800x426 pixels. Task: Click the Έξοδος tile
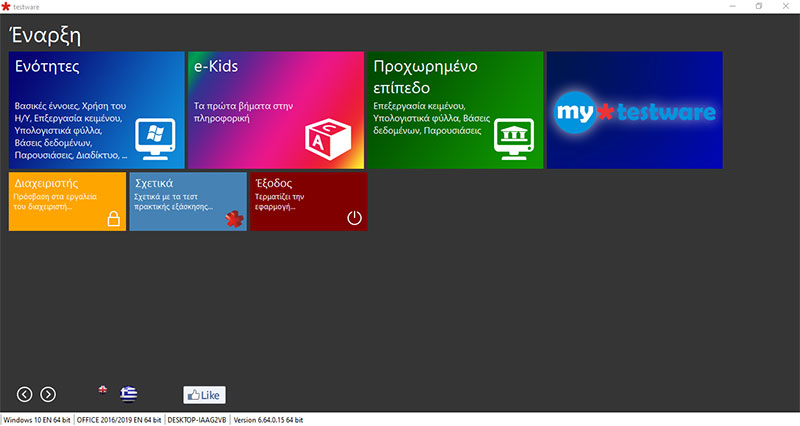pyautogui.click(x=309, y=201)
